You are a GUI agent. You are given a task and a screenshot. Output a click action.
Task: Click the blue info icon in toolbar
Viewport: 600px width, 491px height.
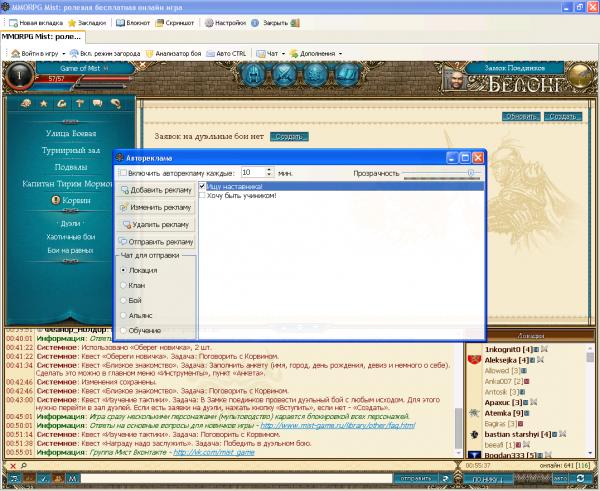point(255,23)
